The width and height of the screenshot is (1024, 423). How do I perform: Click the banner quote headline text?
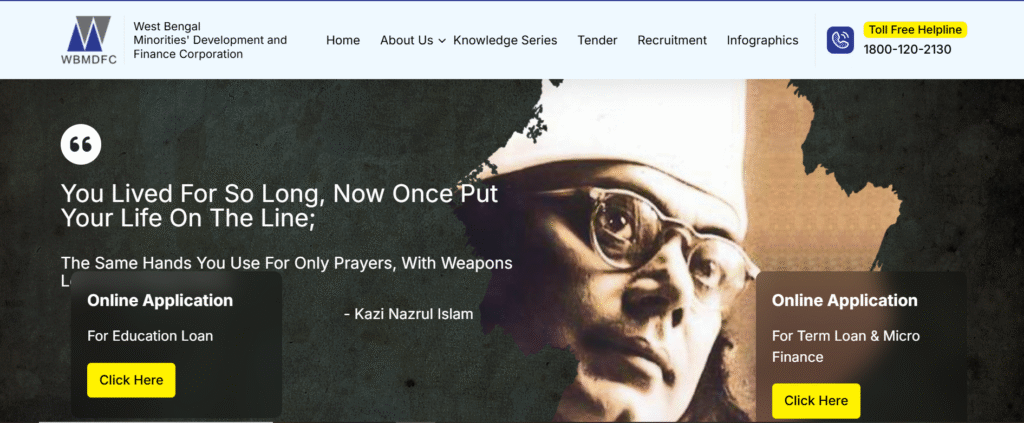pyautogui.click(x=280, y=206)
